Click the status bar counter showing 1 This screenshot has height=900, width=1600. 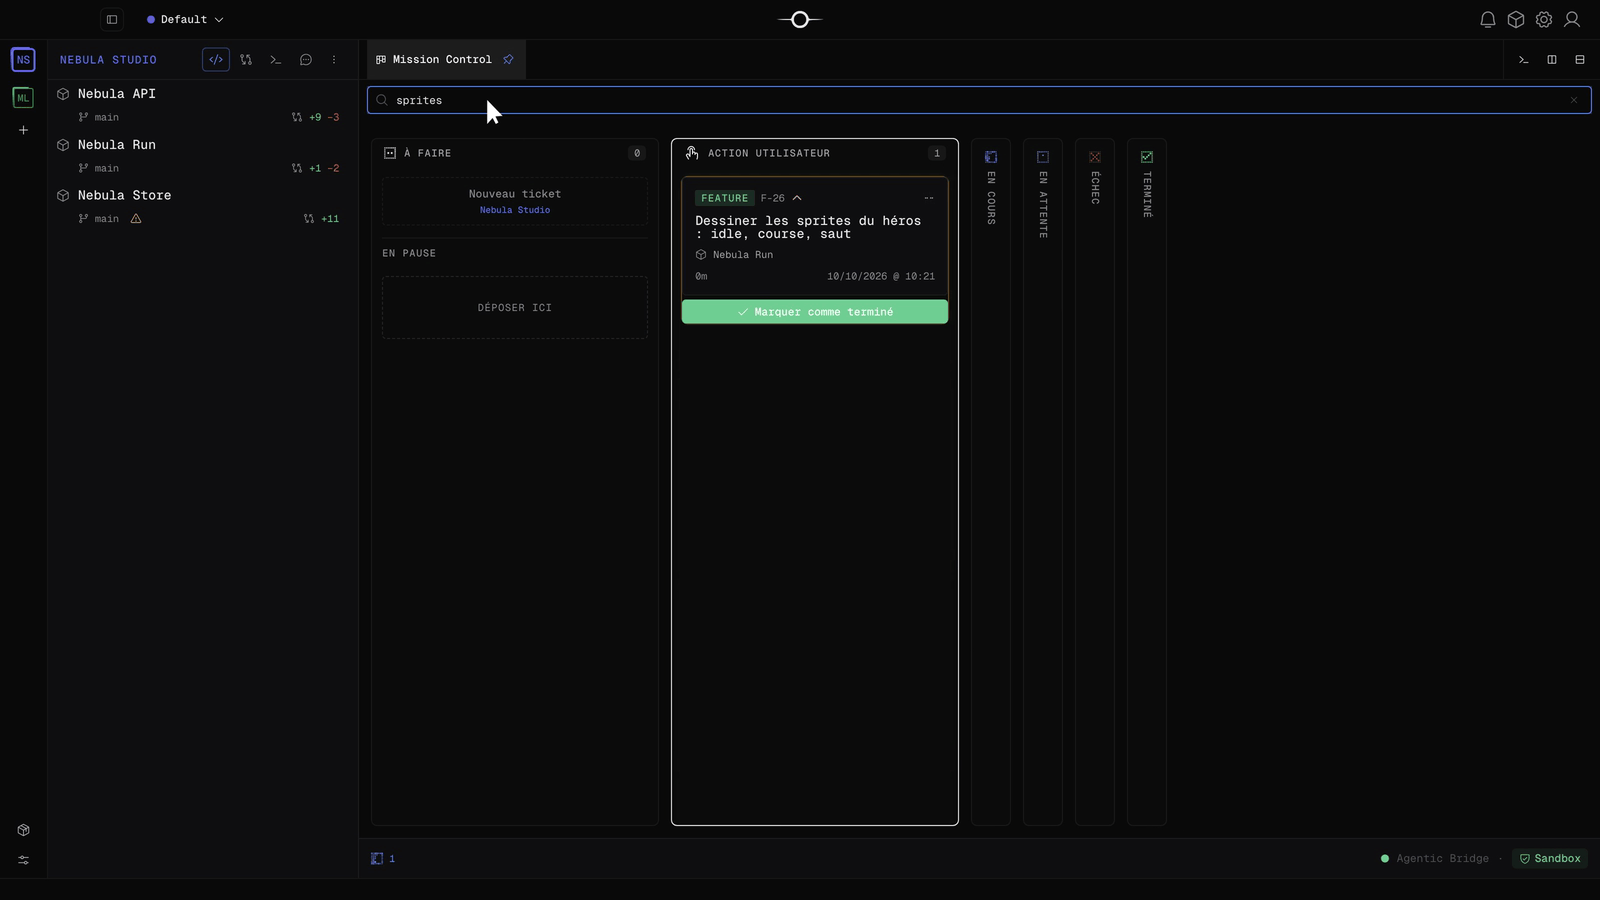click(x=383, y=858)
